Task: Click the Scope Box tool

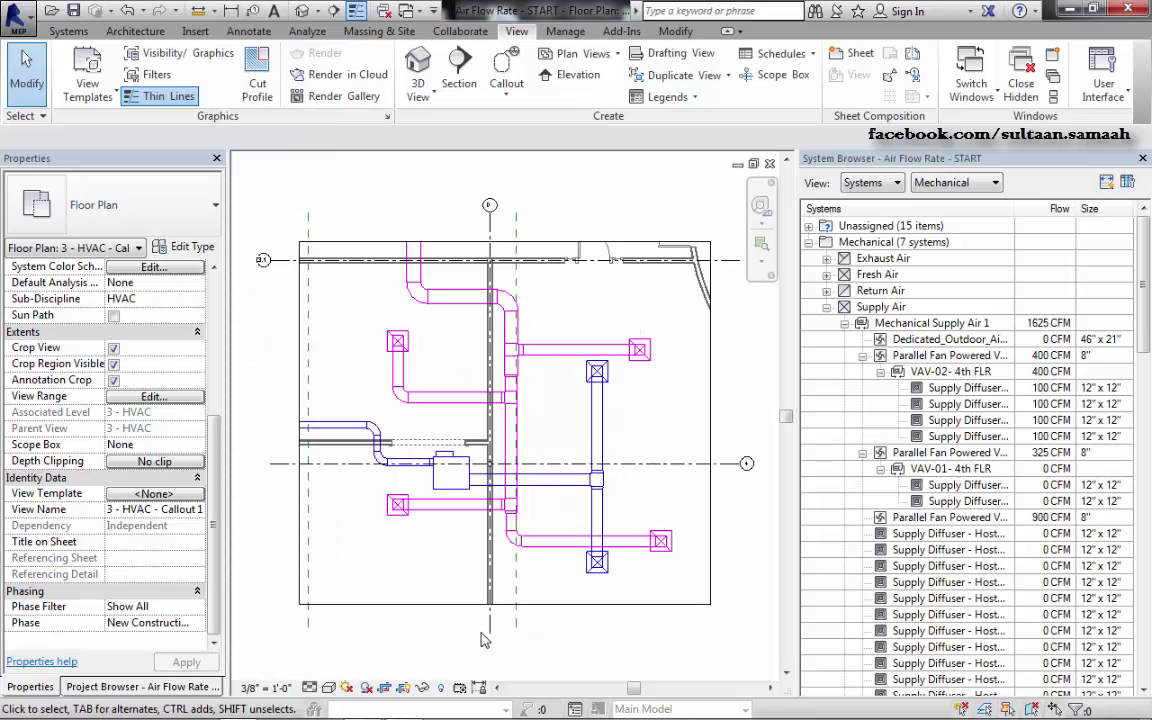Action: 774,75
